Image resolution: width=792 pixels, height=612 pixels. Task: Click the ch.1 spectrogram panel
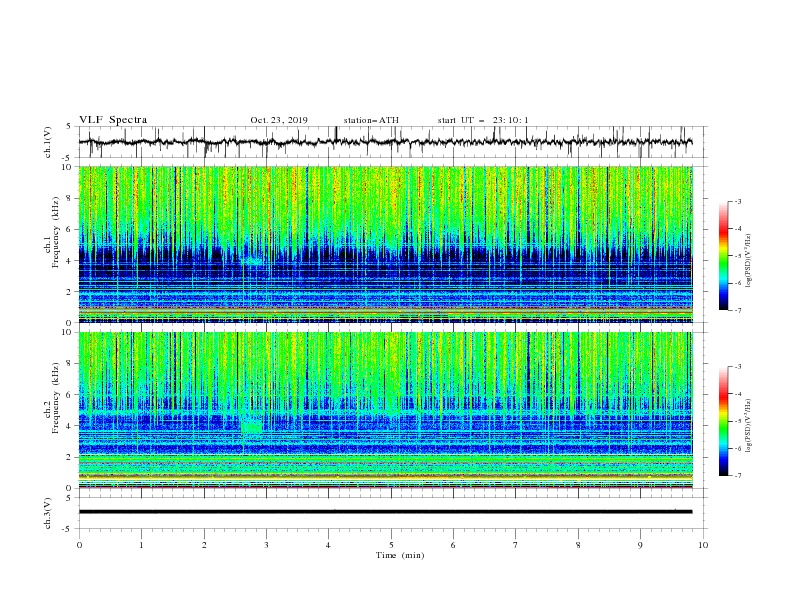(x=385, y=244)
